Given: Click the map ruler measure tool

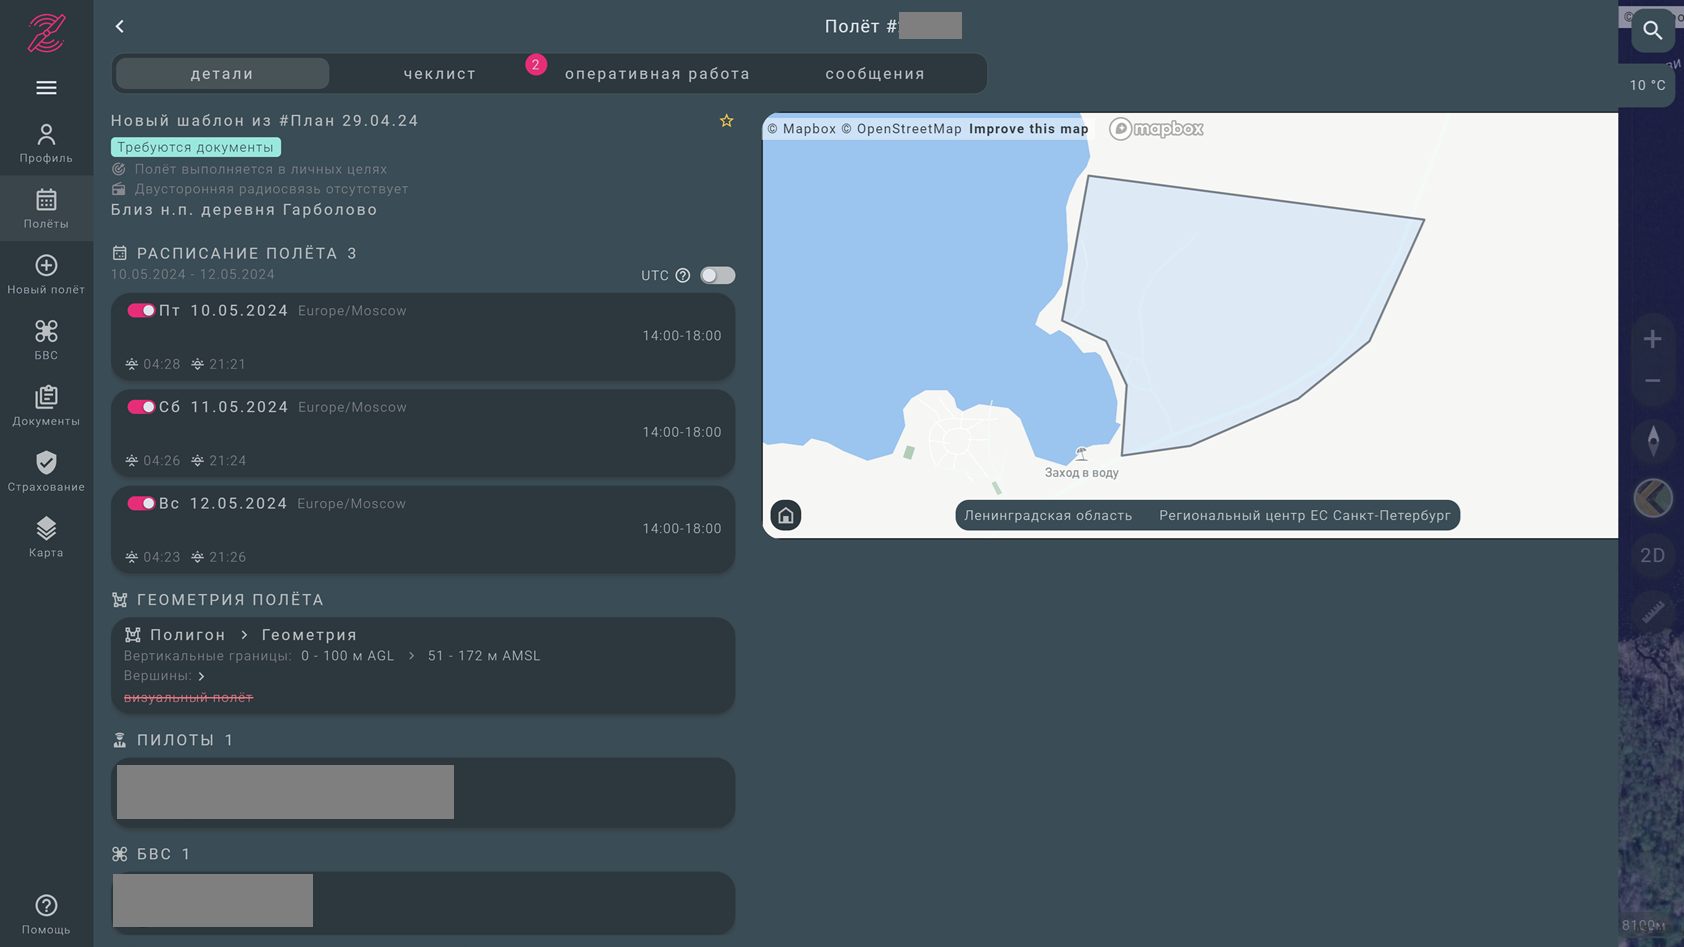Looking at the screenshot, I should coord(1653,611).
